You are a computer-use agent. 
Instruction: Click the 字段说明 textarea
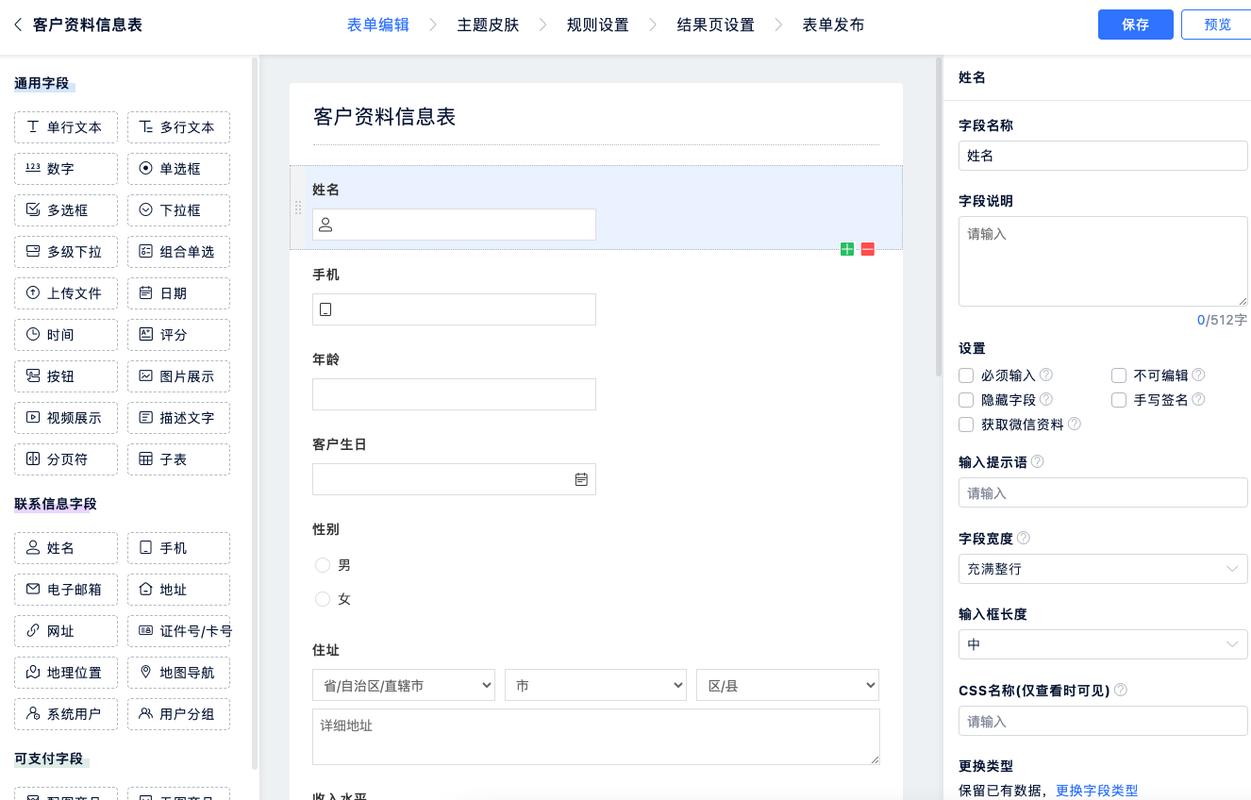[x=1103, y=261]
